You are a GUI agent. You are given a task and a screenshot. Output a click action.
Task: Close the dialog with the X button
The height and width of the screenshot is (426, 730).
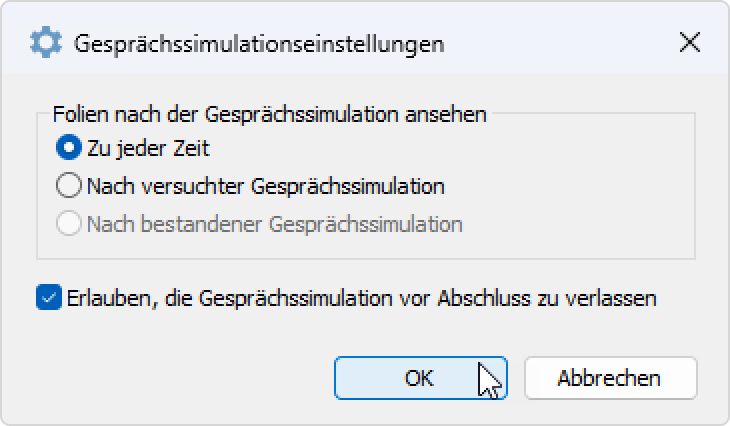pos(689,42)
